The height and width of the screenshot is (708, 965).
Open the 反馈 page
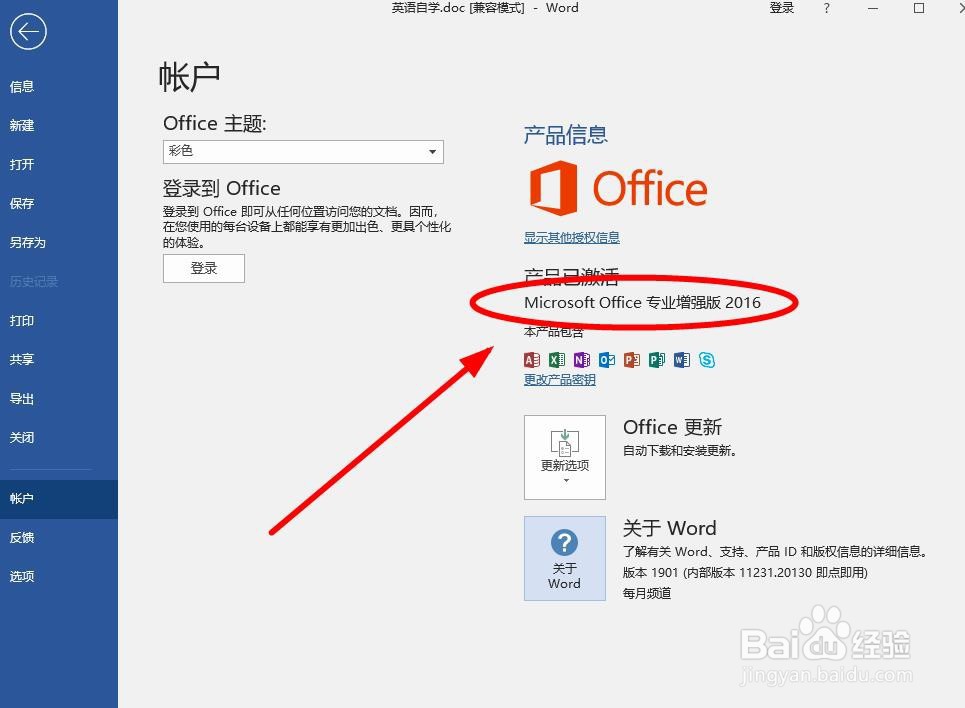tap(22, 537)
